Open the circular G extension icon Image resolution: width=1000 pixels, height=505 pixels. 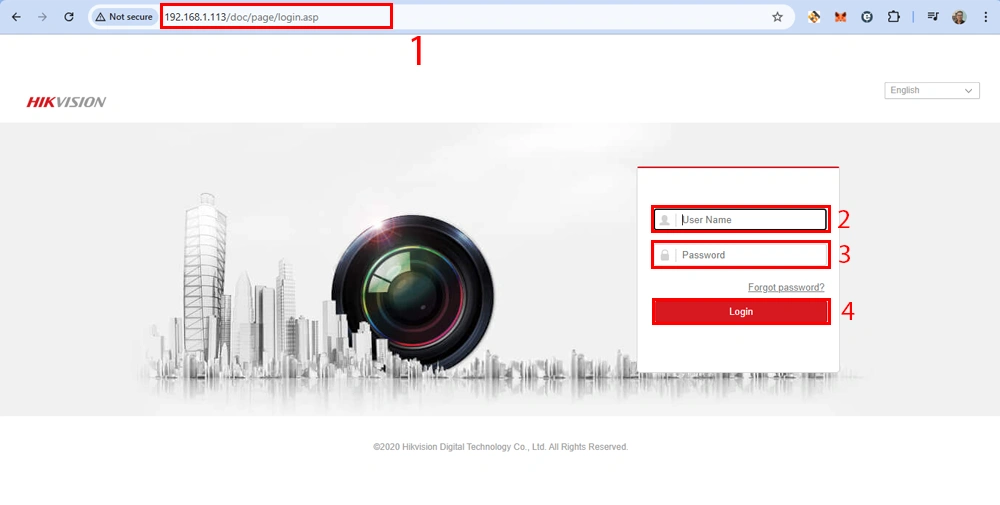pos(867,17)
